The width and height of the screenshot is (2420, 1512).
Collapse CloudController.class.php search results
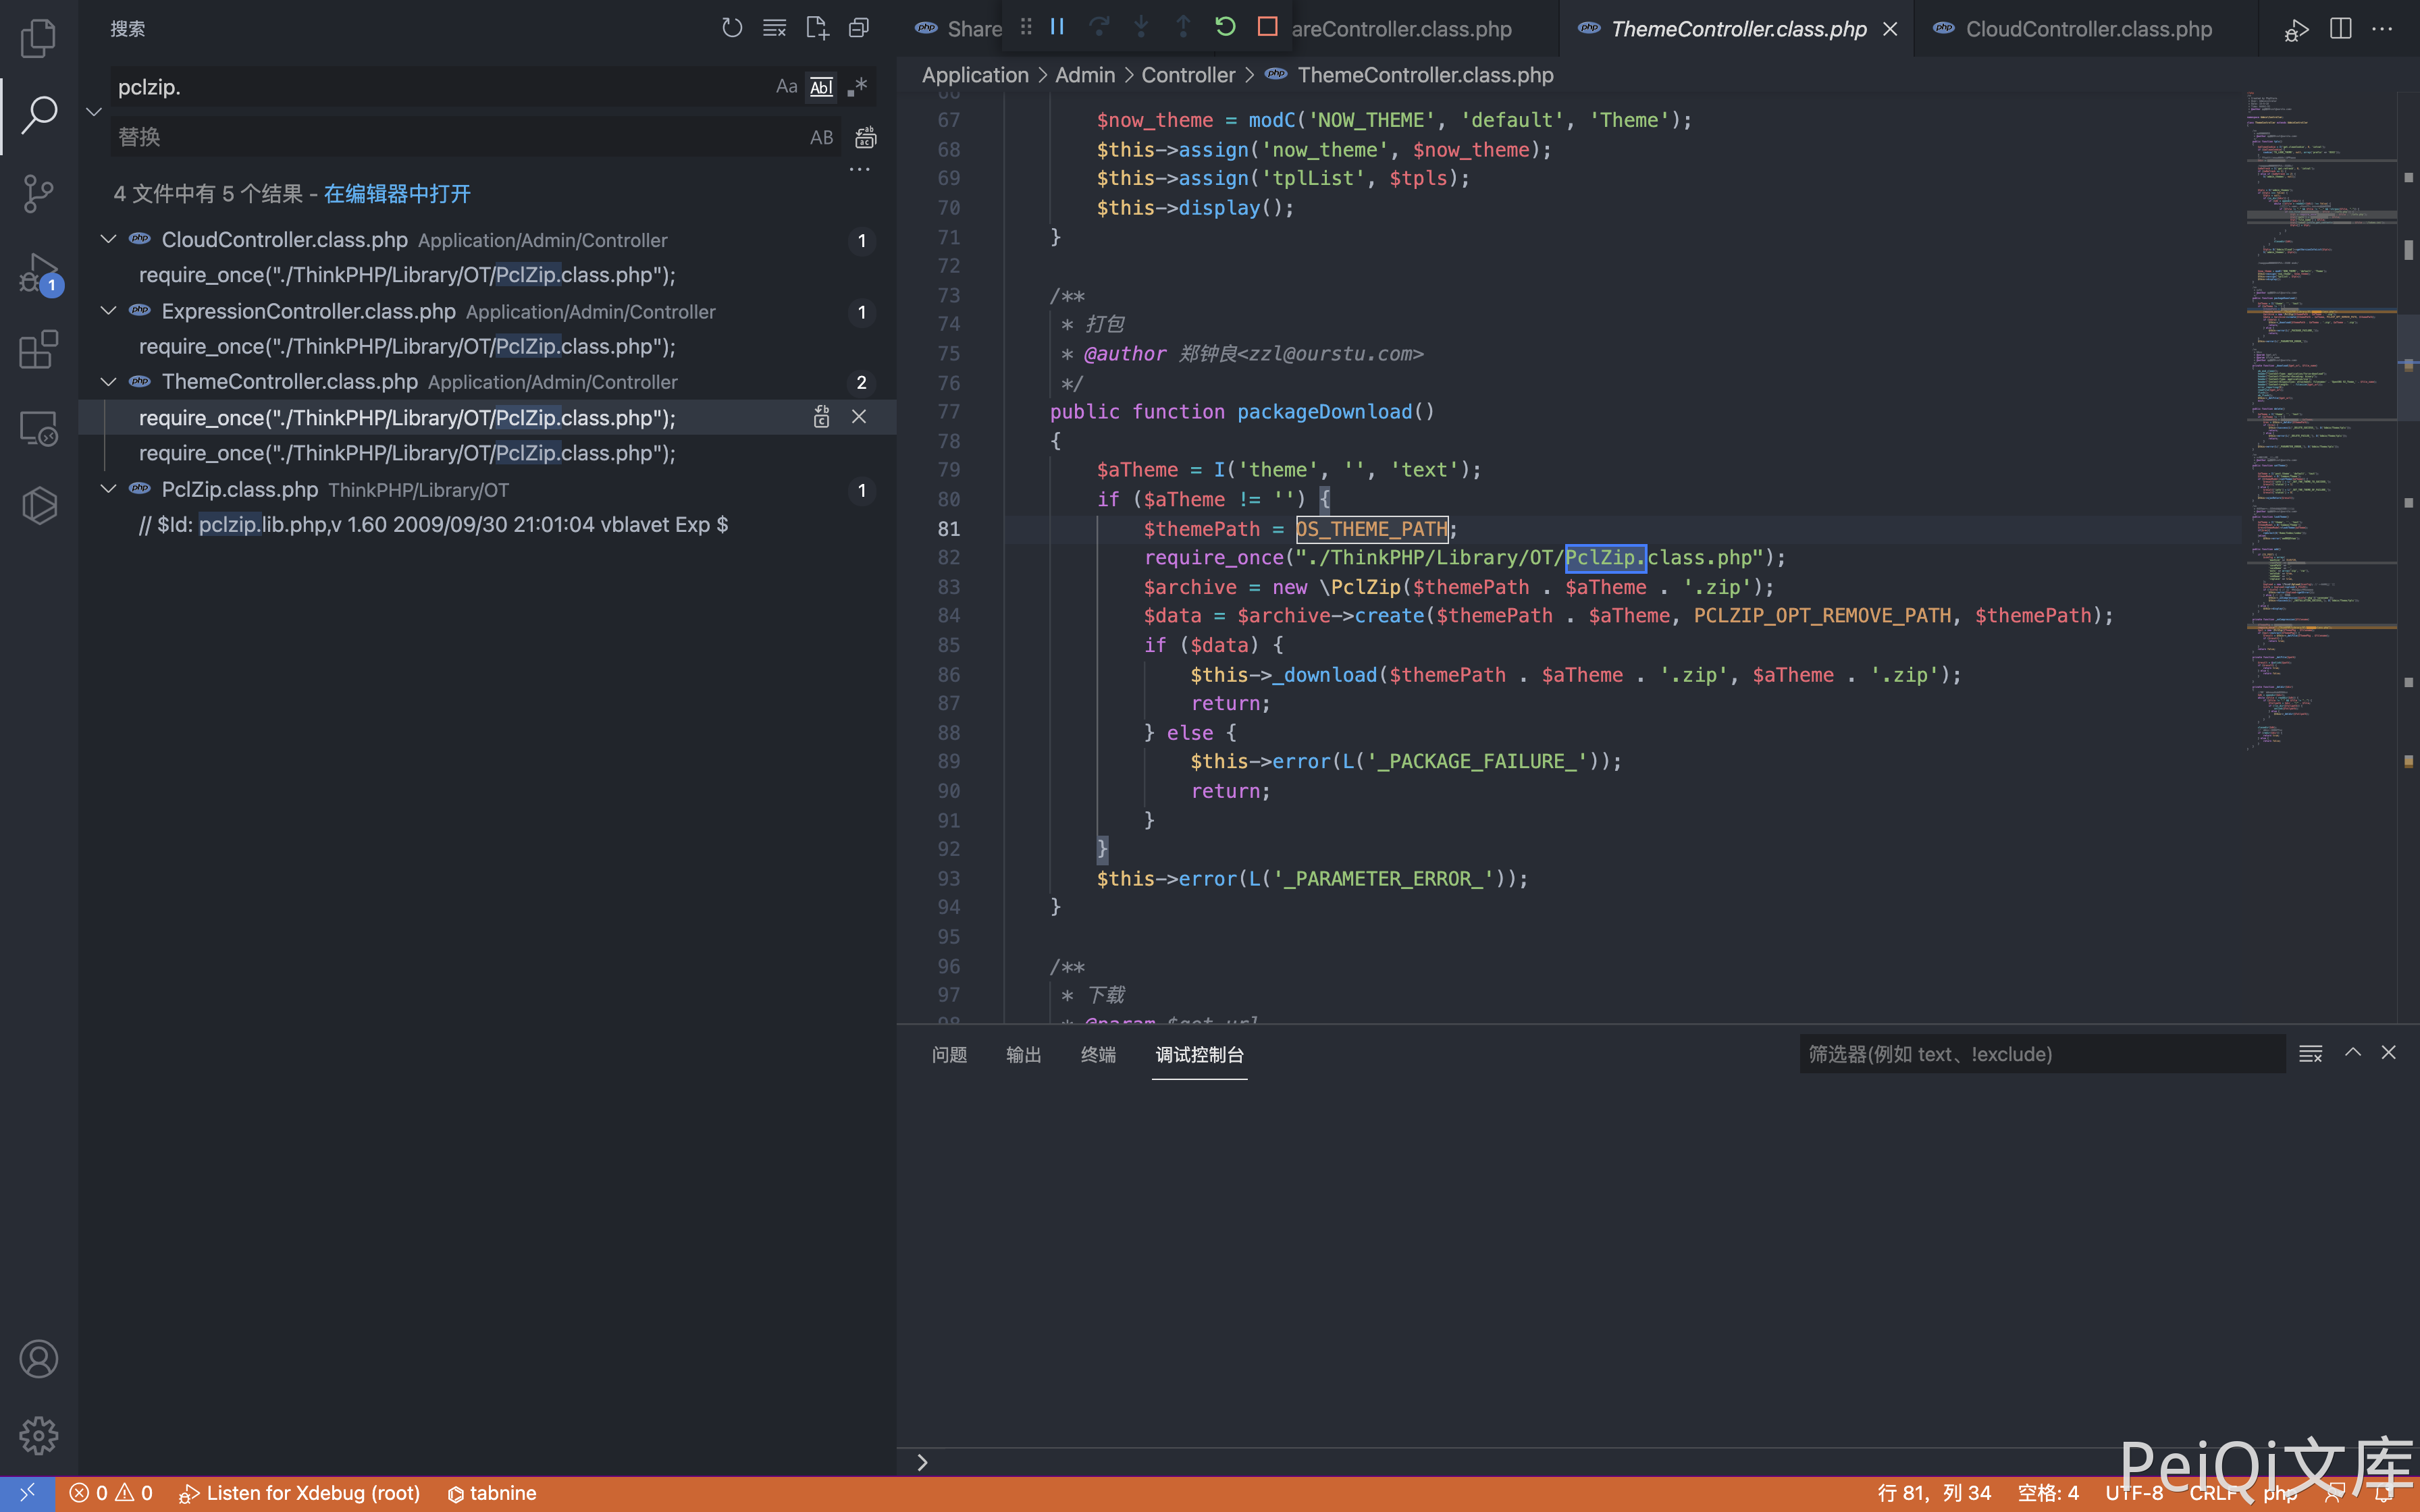[x=108, y=240]
